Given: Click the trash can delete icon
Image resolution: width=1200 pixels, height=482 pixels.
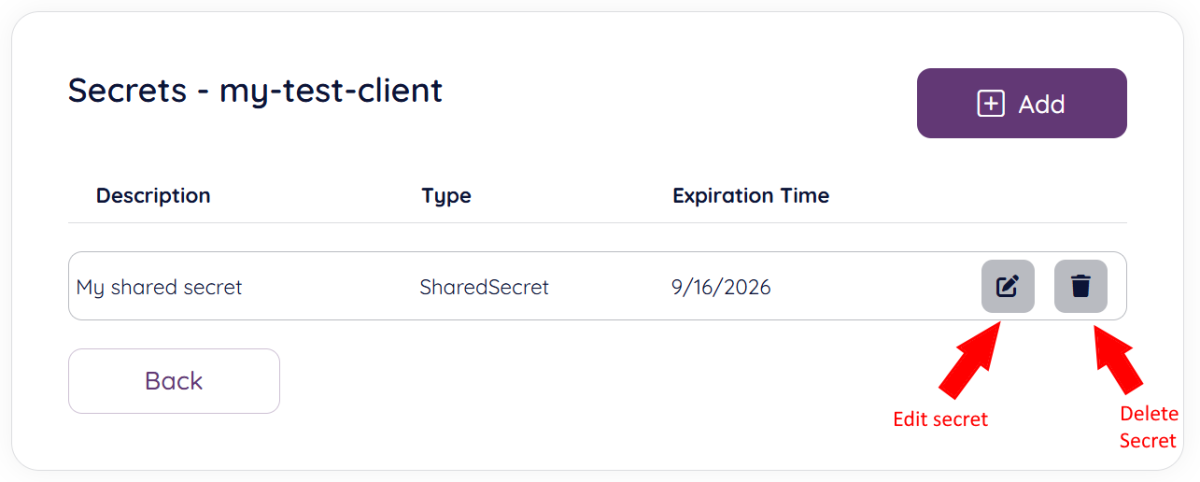Looking at the screenshot, I should coord(1080,286).
